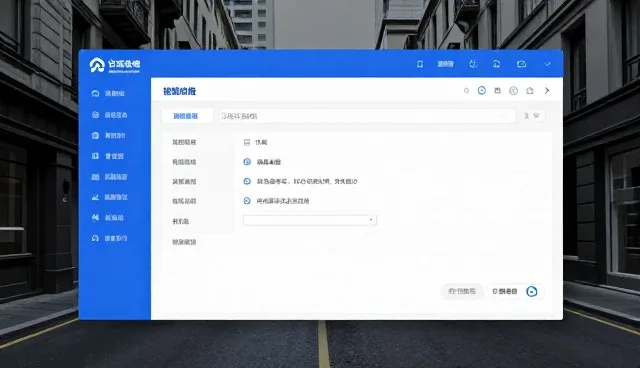Click the text label beside the header bell icon
The image size is (640, 368).
(x=445, y=64)
